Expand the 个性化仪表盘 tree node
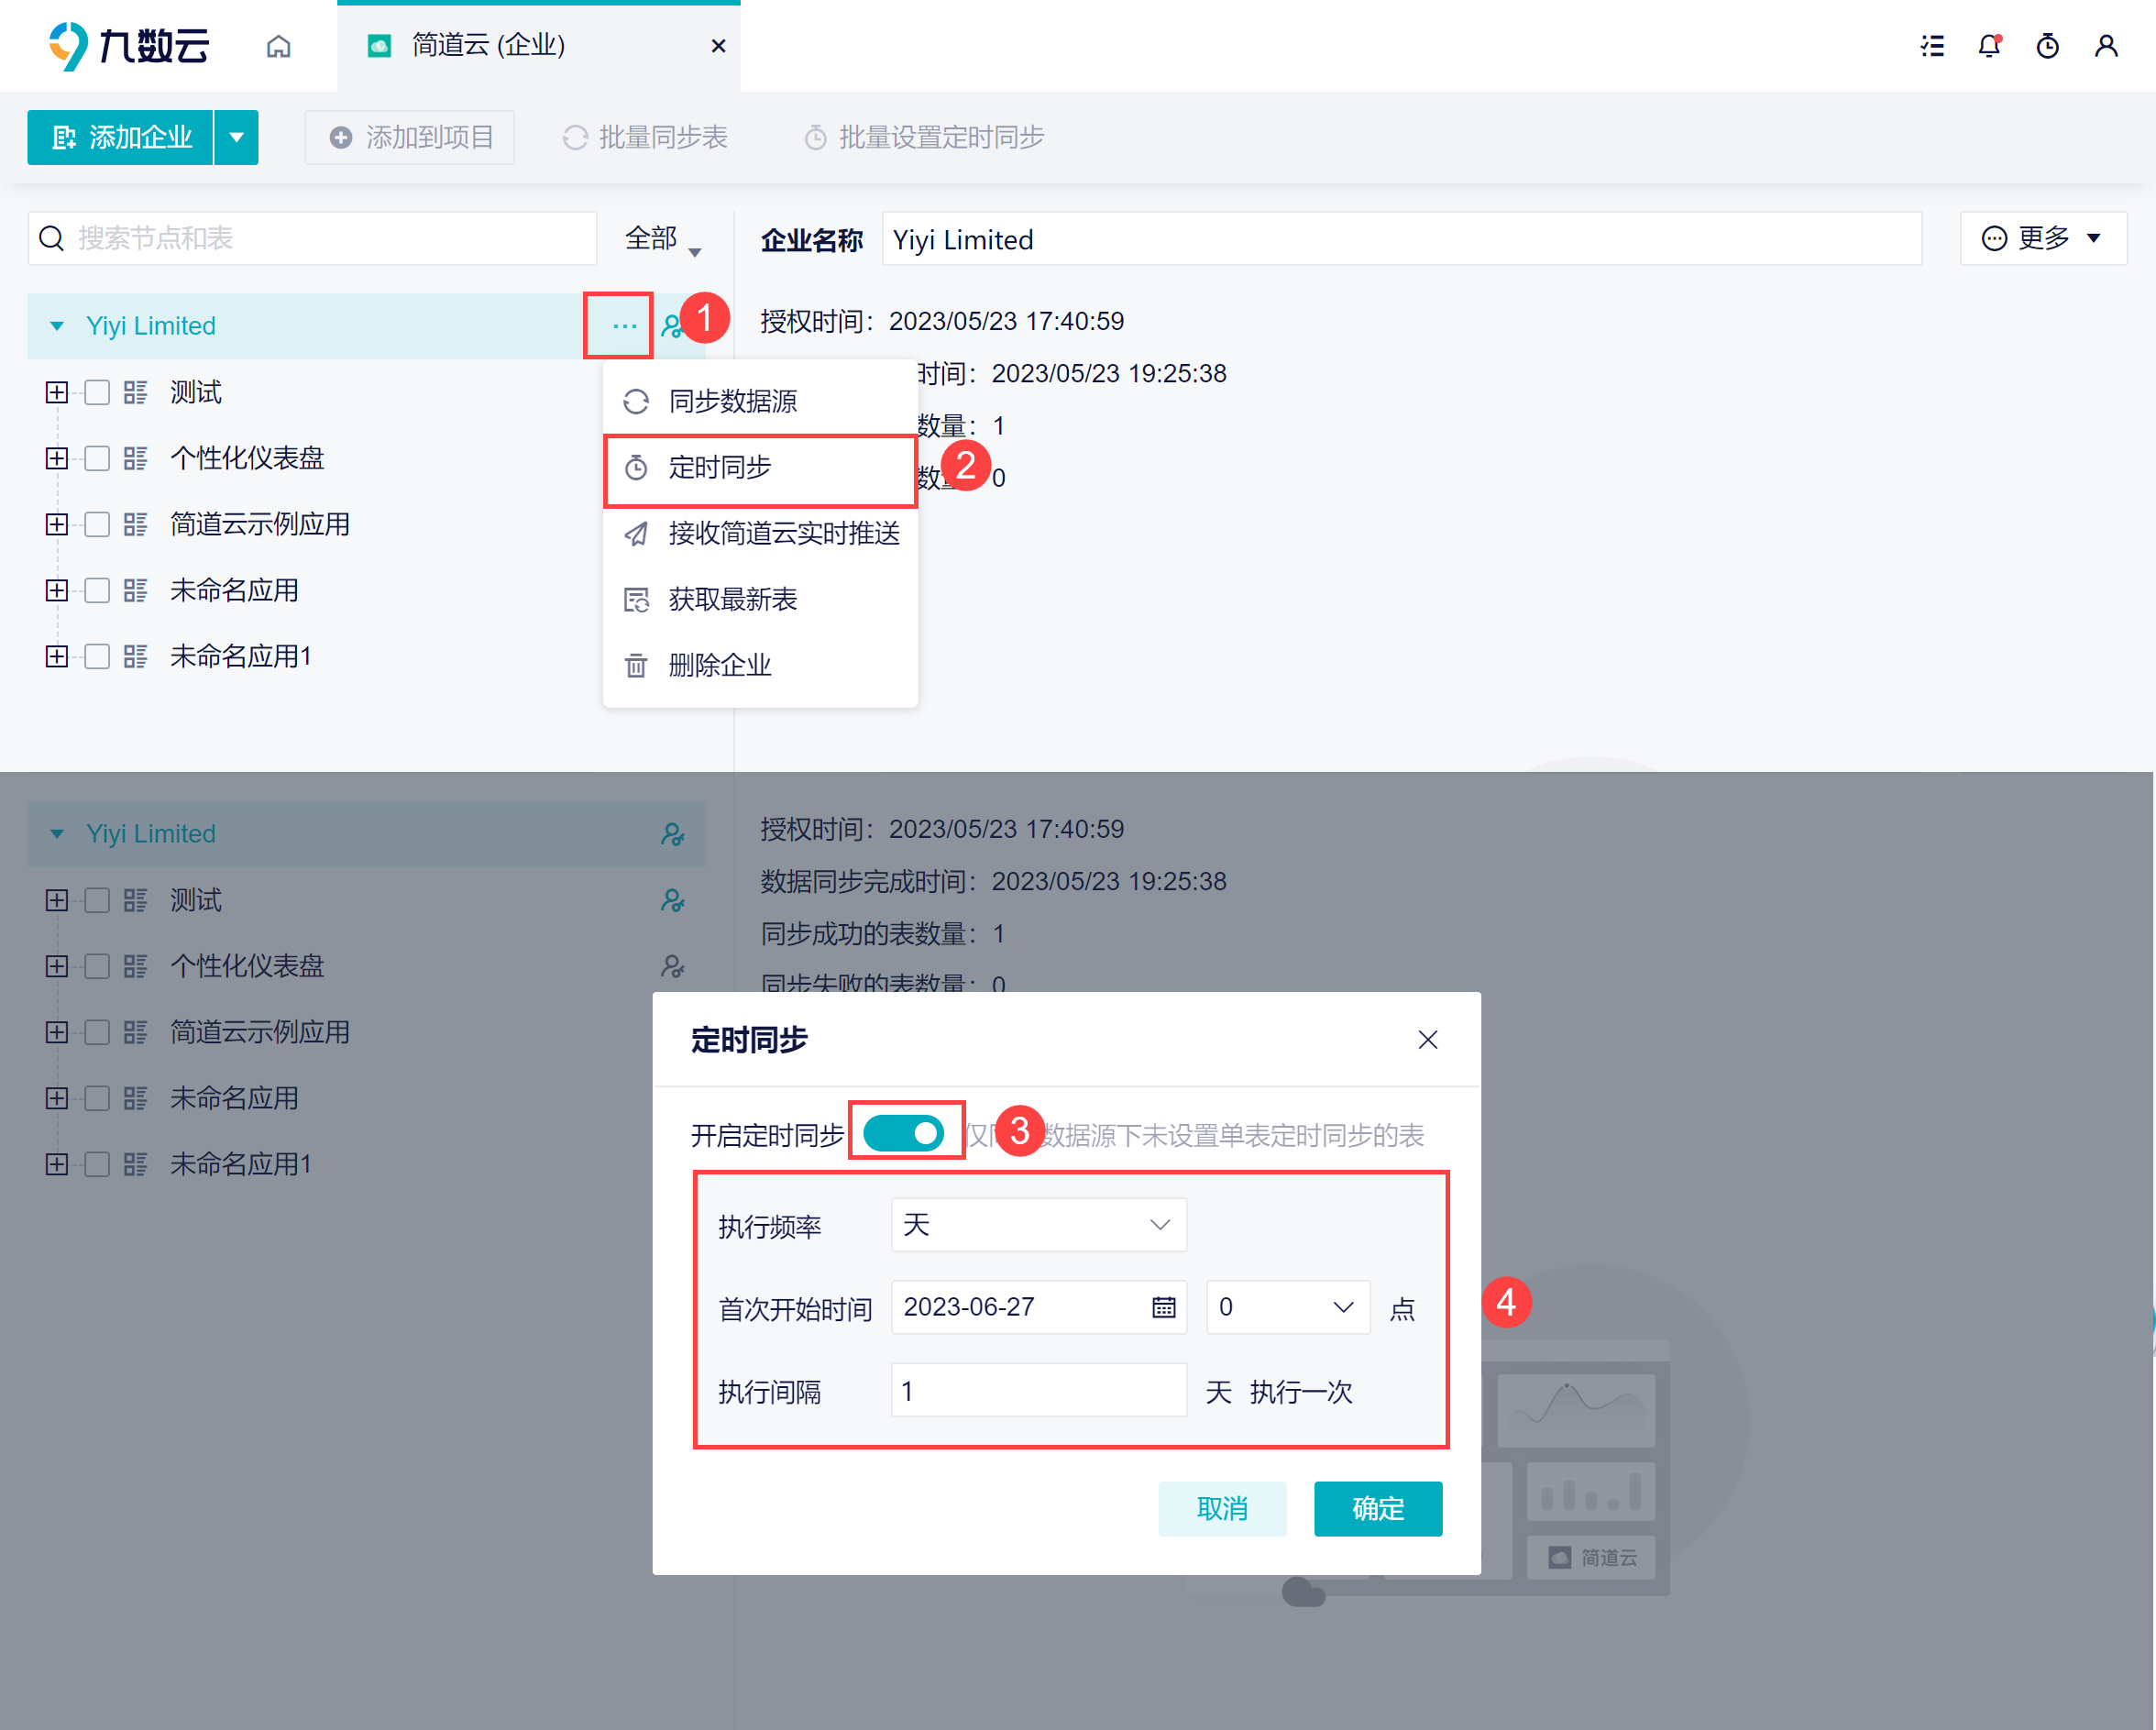Screen dimensions: 2156x1730 [x=57, y=458]
